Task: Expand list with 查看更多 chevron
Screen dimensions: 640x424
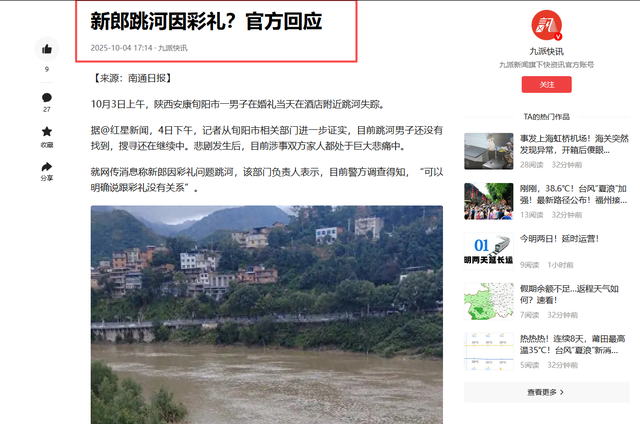Action: pyautogui.click(x=547, y=392)
